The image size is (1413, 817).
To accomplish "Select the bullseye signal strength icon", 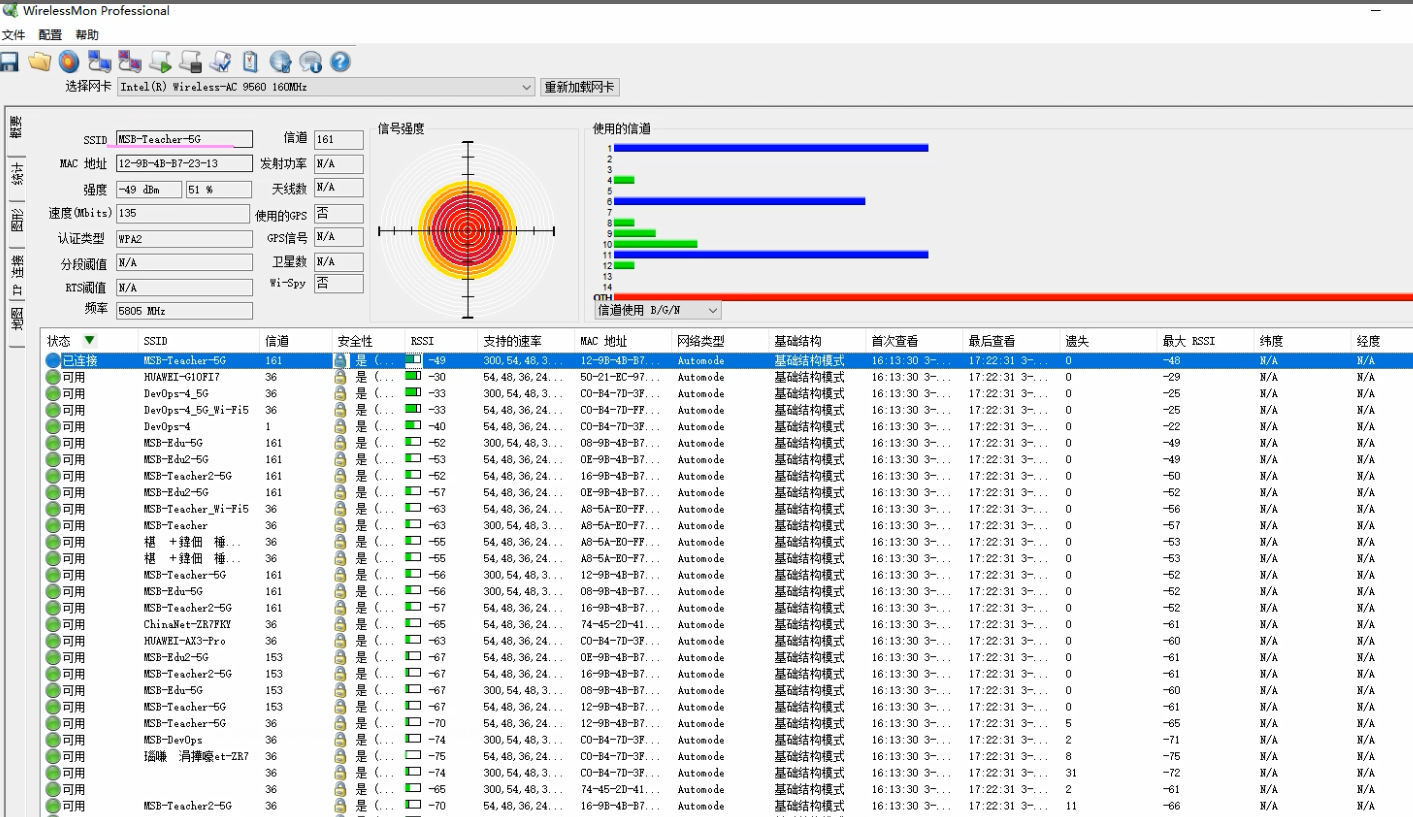I will pyautogui.click(x=68, y=61).
